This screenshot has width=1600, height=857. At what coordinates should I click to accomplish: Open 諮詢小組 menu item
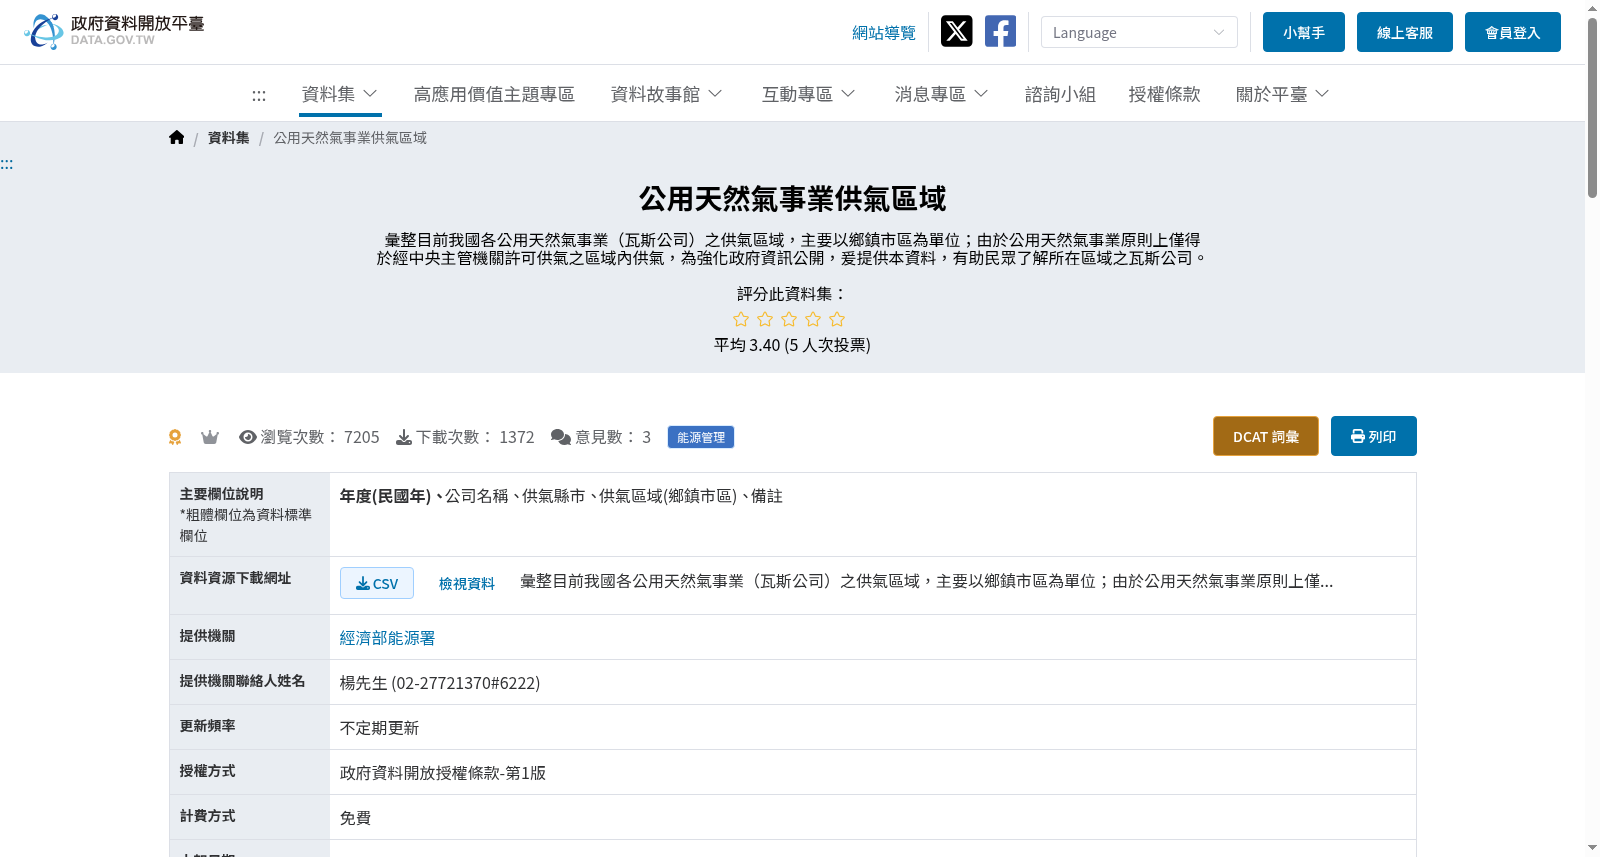(1060, 94)
